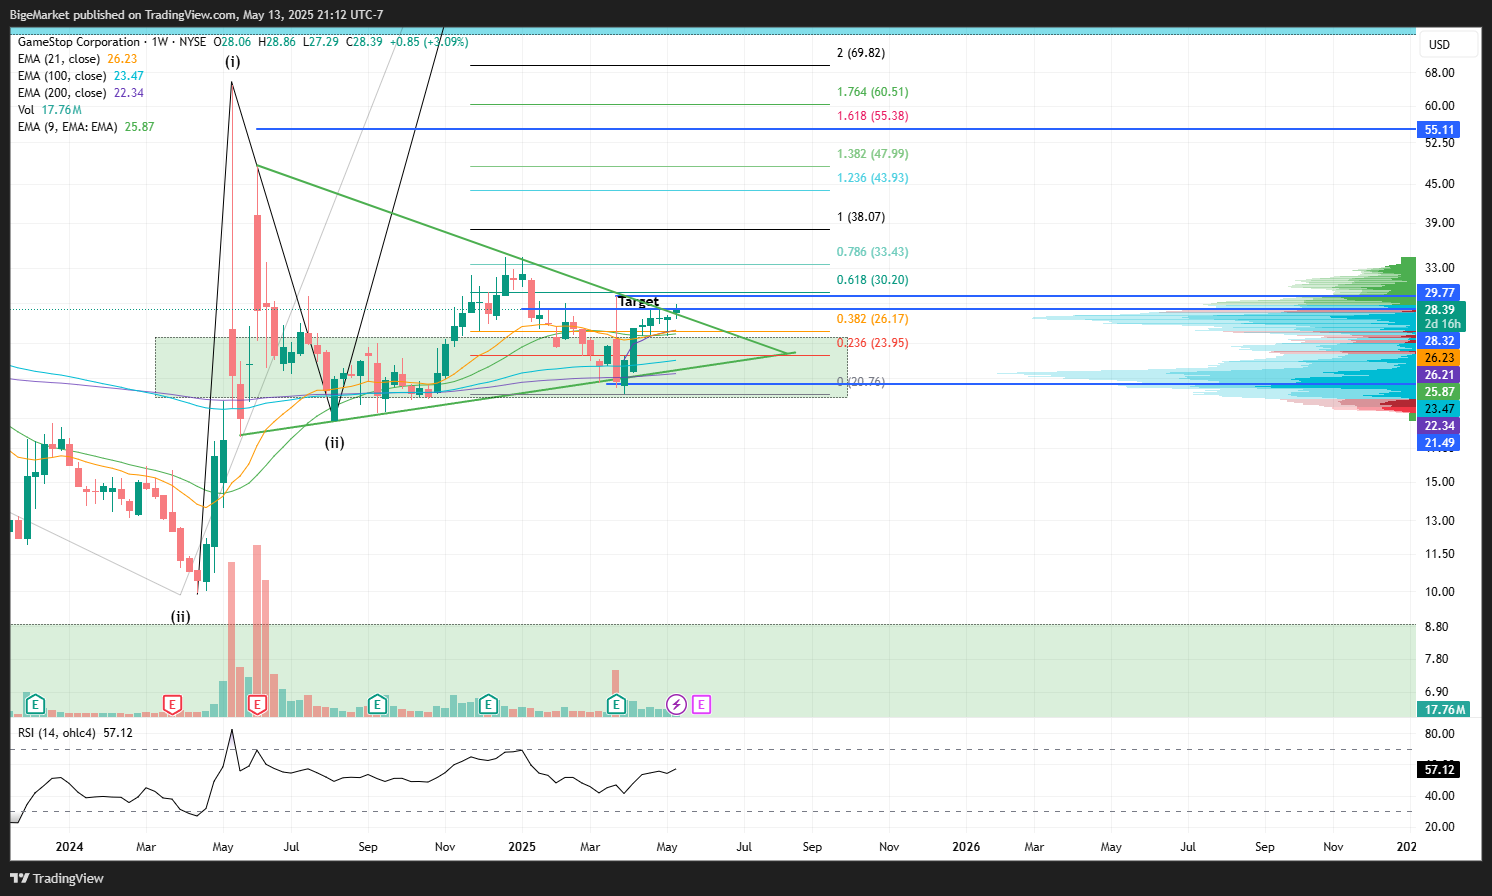Viewport: 1492px width, 896px height.
Task: Click the 26.23 orange EMA price label
Action: click(x=1439, y=358)
